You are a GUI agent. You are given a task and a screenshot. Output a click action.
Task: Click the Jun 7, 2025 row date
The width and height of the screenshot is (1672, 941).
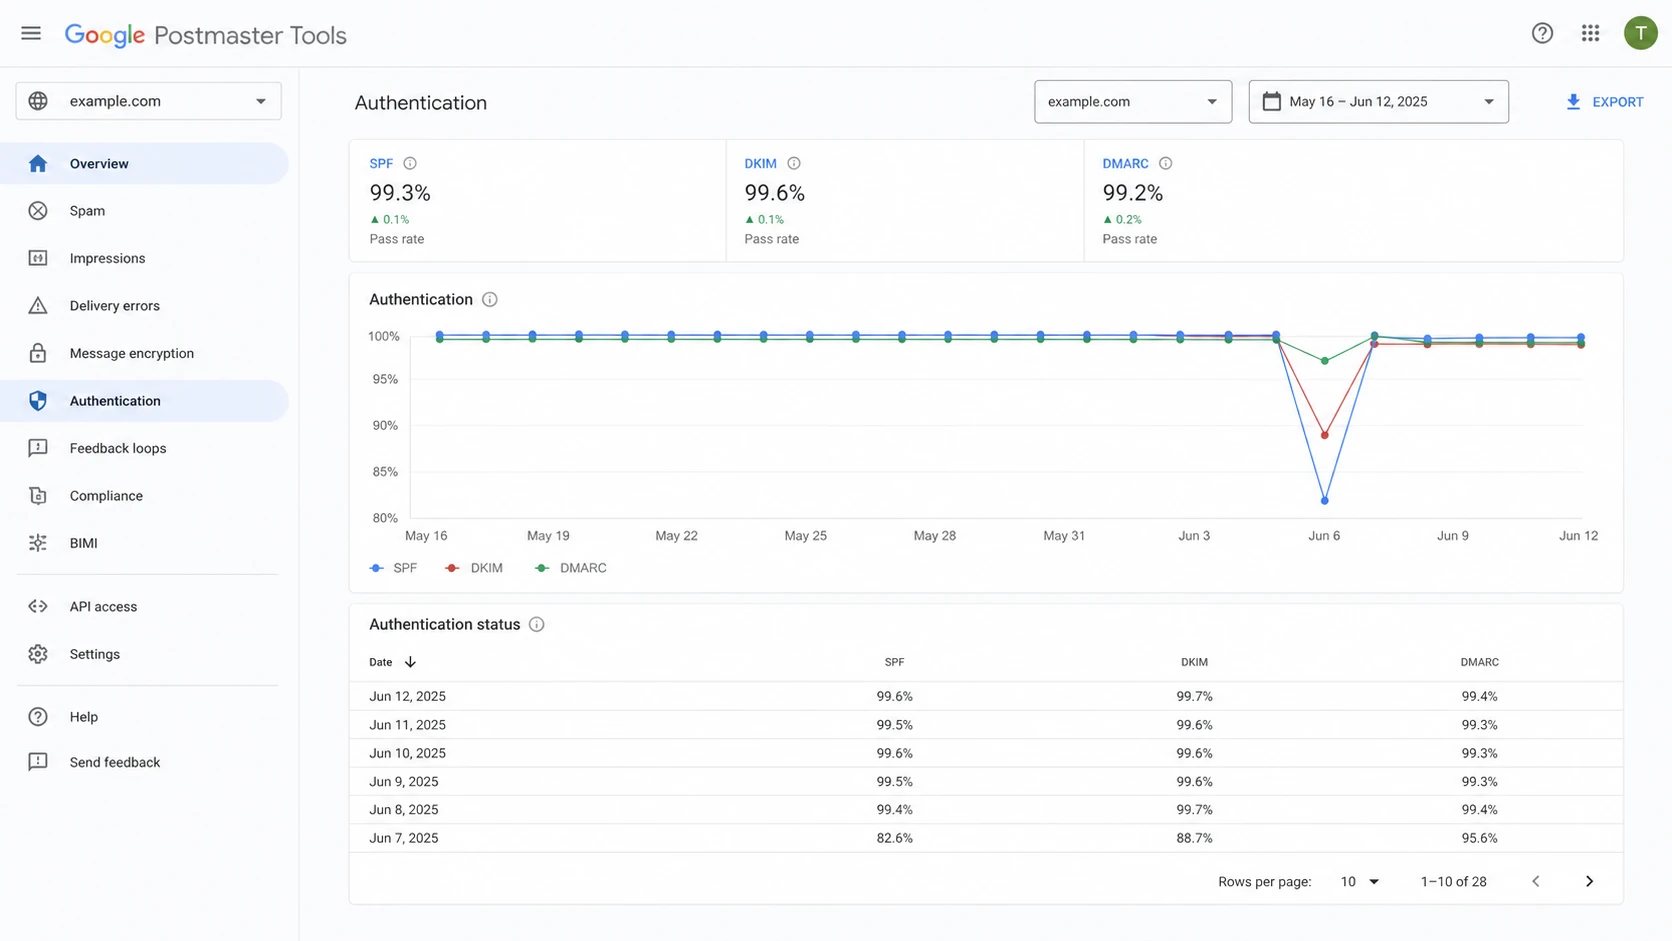coord(403,838)
